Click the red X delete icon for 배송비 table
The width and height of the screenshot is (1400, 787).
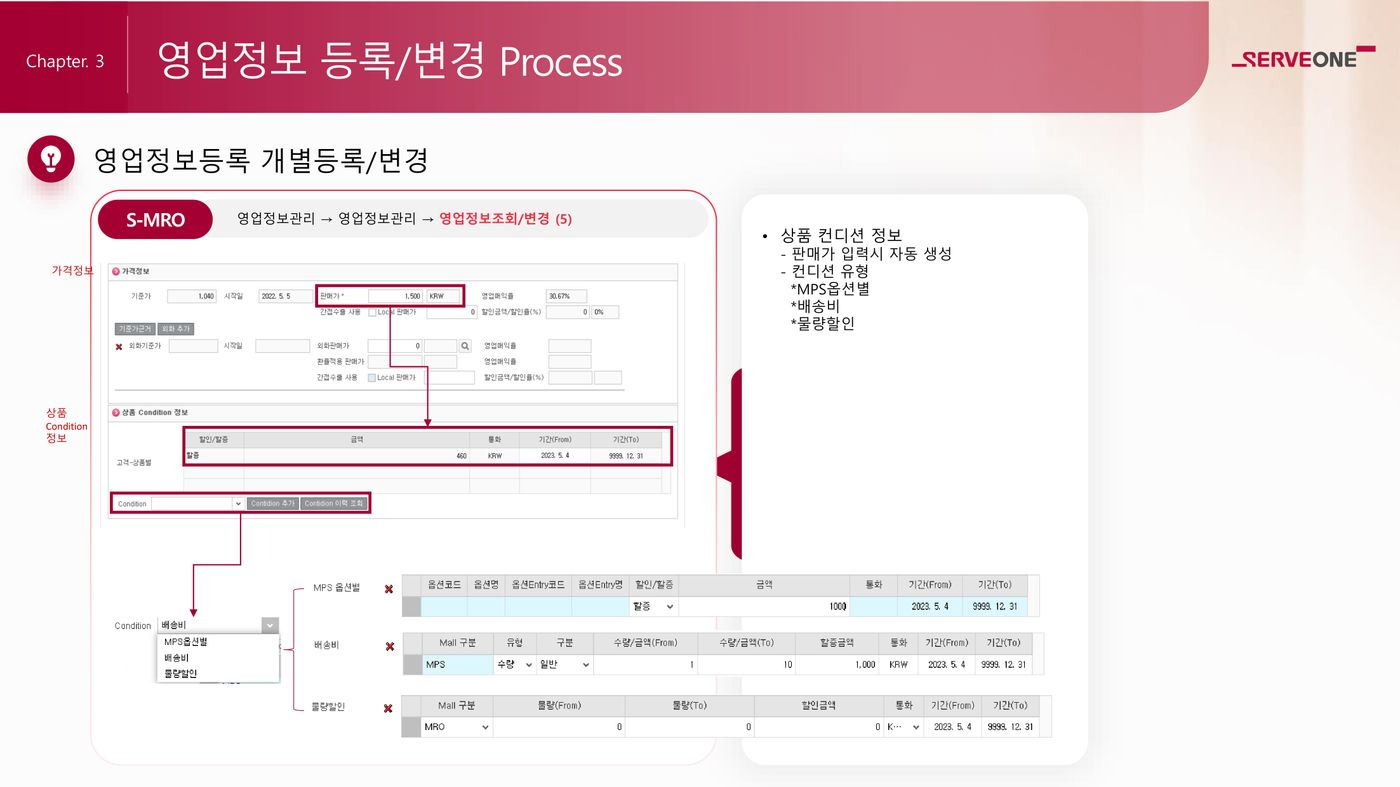(389, 647)
